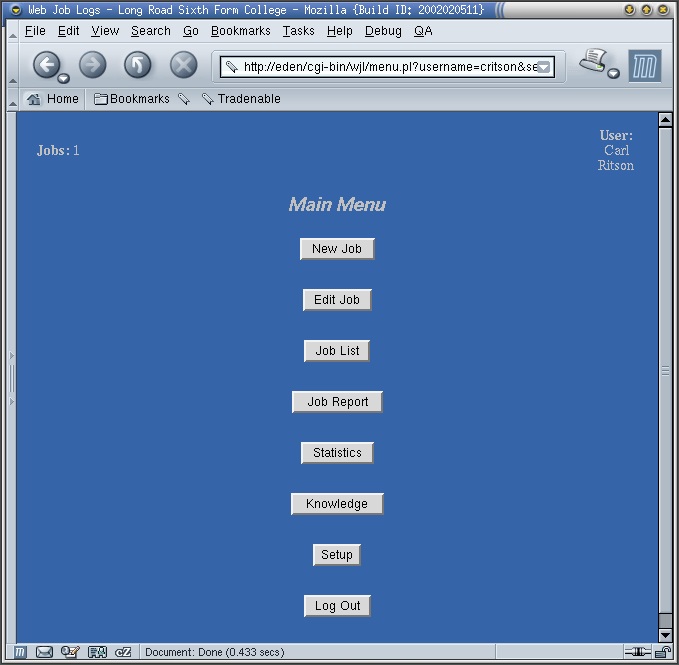This screenshot has width=679, height=665.
Task: Click the URL address field
Action: click(387, 67)
